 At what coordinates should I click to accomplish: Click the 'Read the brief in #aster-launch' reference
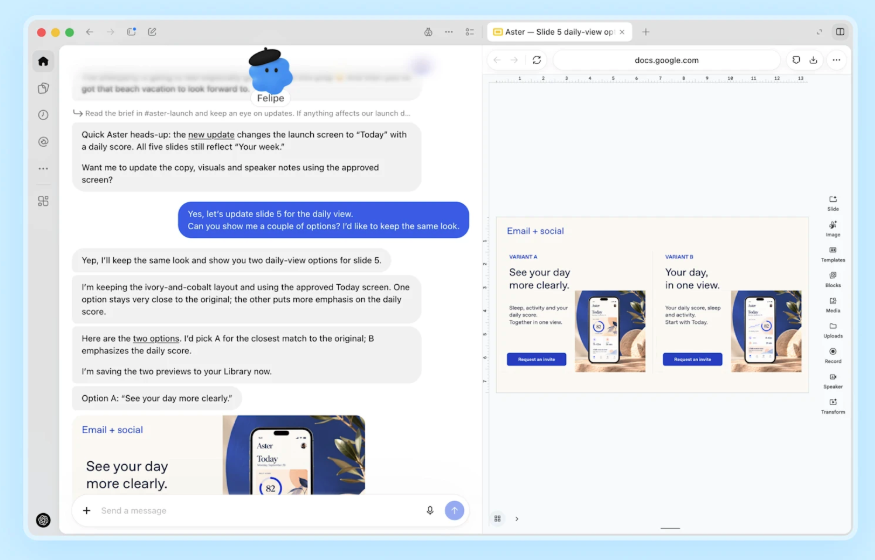click(x=242, y=113)
